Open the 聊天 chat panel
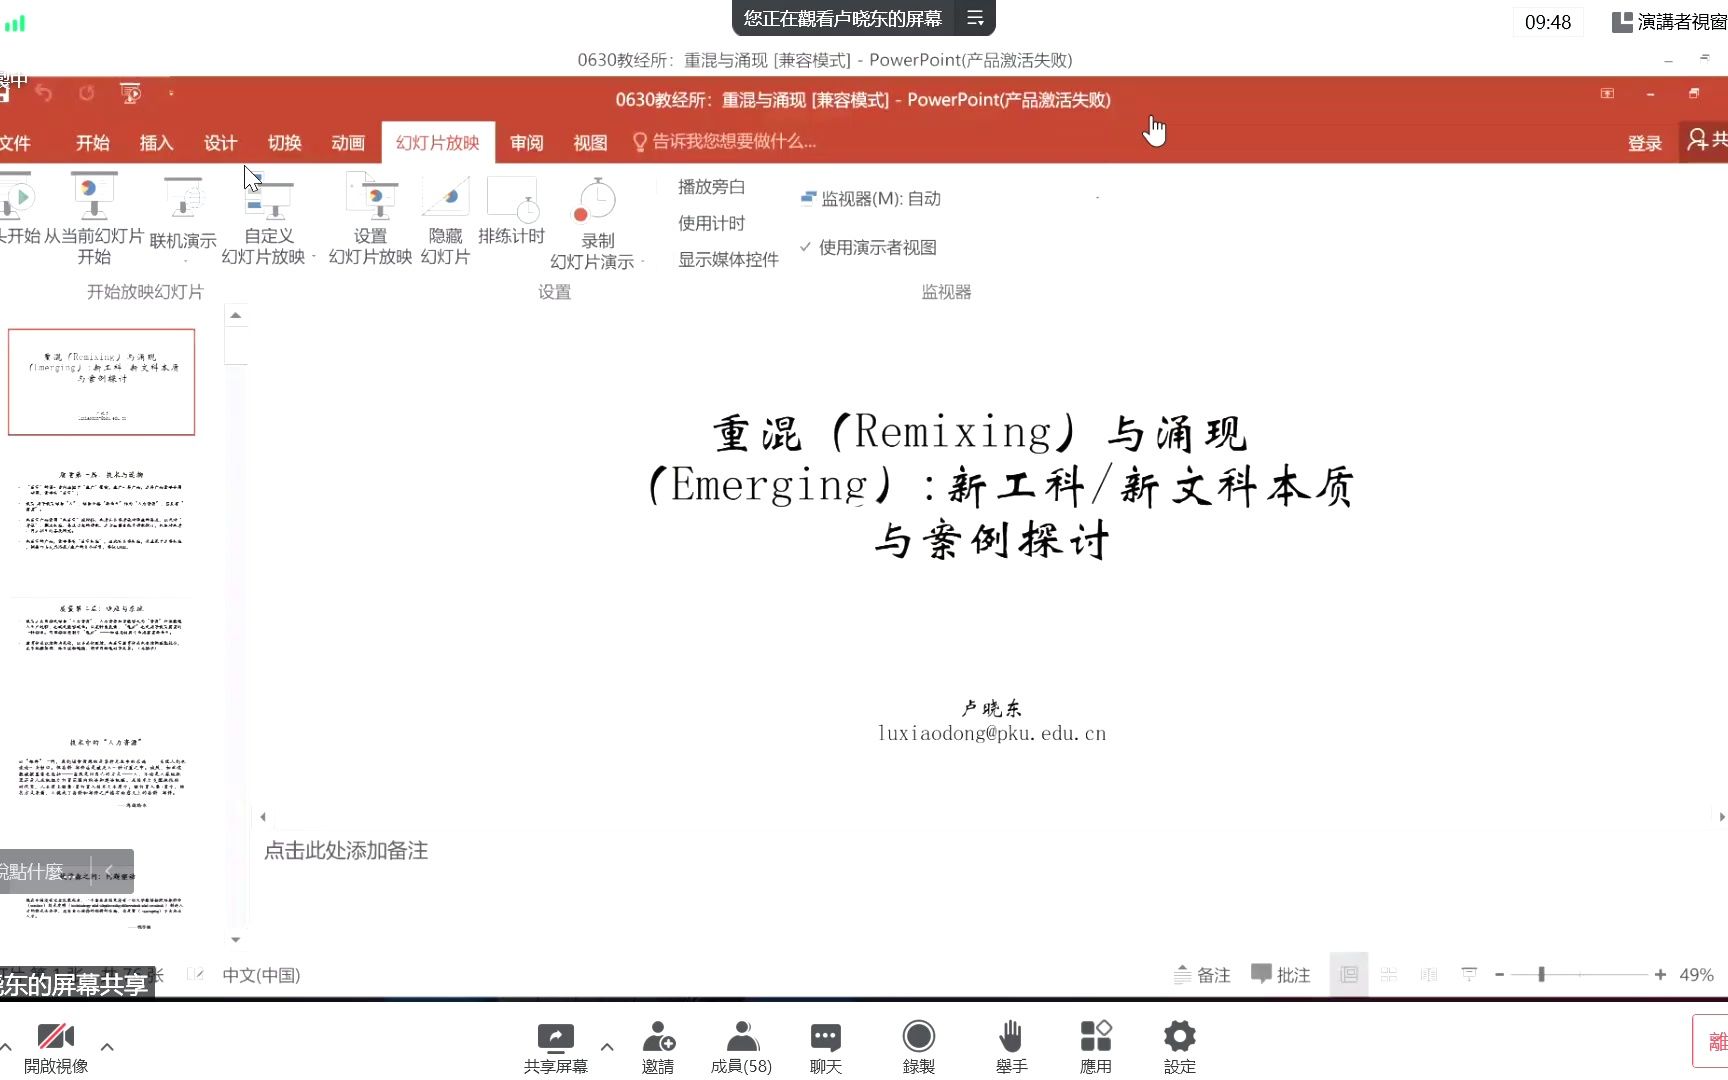The image size is (1728, 1080). (826, 1047)
